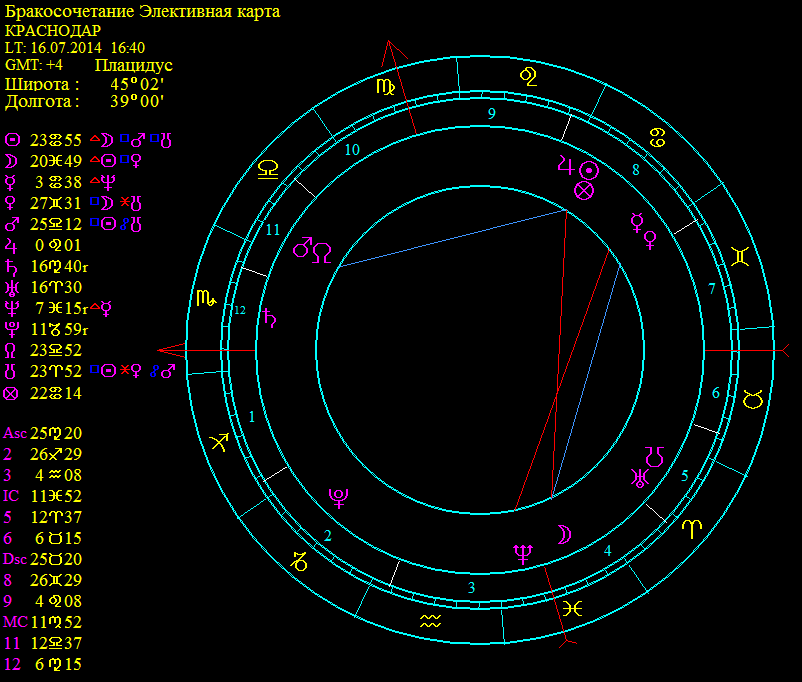
Task: Select the Taurus sign glyph on the outer ring
Action: (752, 399)
